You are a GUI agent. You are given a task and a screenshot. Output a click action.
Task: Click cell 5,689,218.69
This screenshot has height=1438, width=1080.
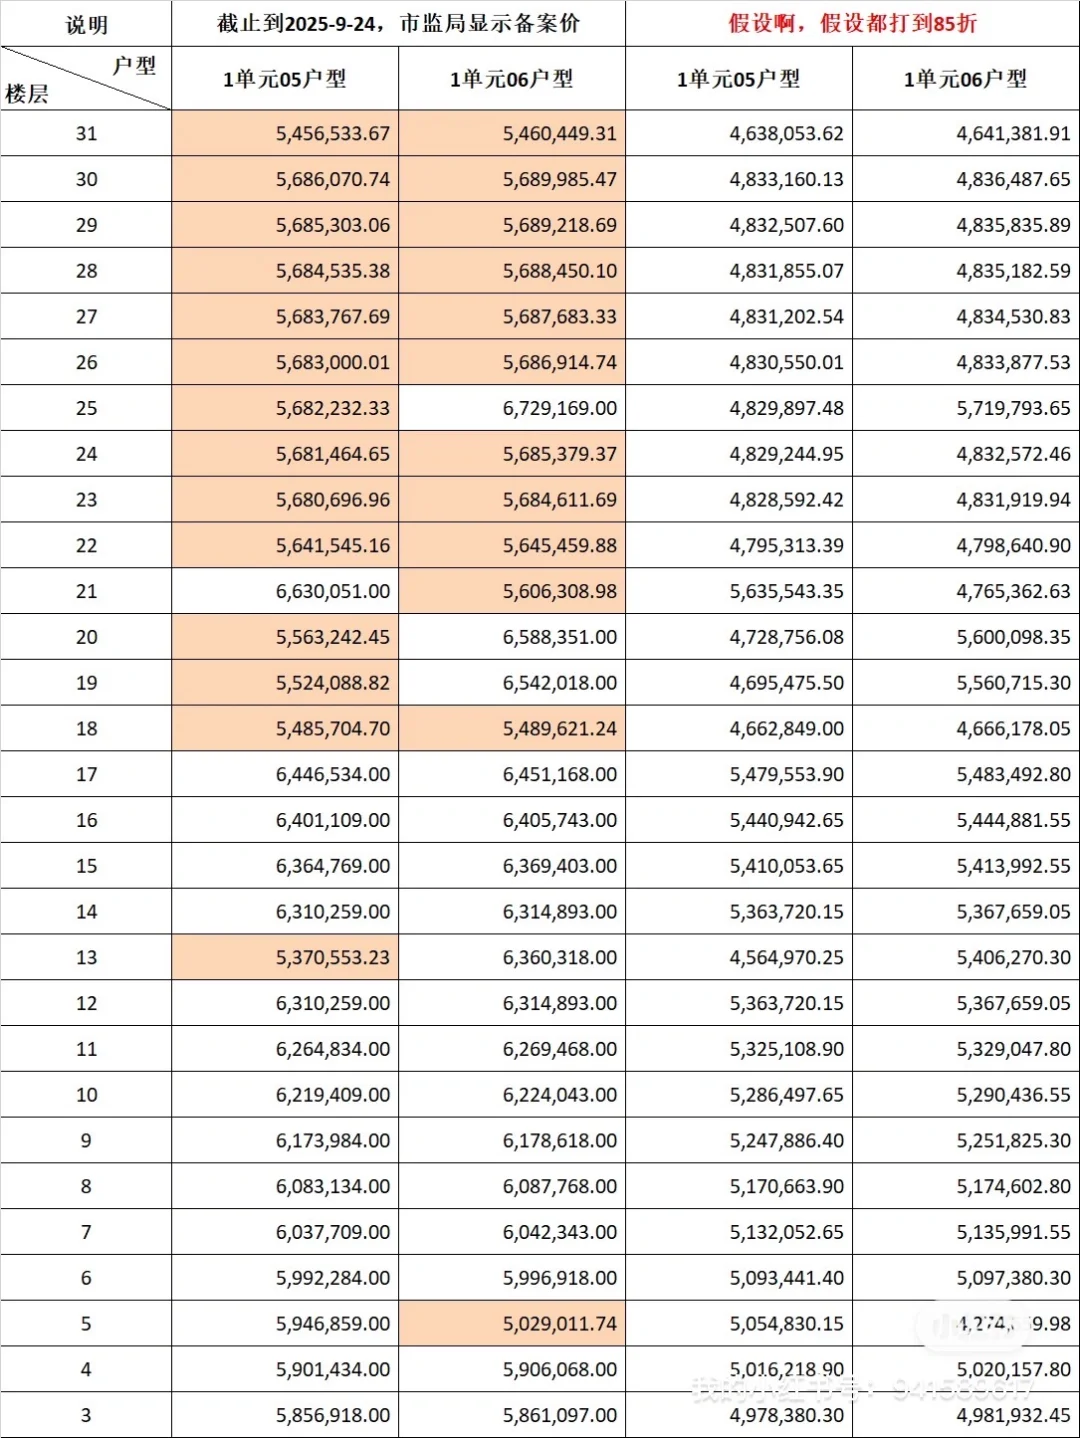[512, 225]
